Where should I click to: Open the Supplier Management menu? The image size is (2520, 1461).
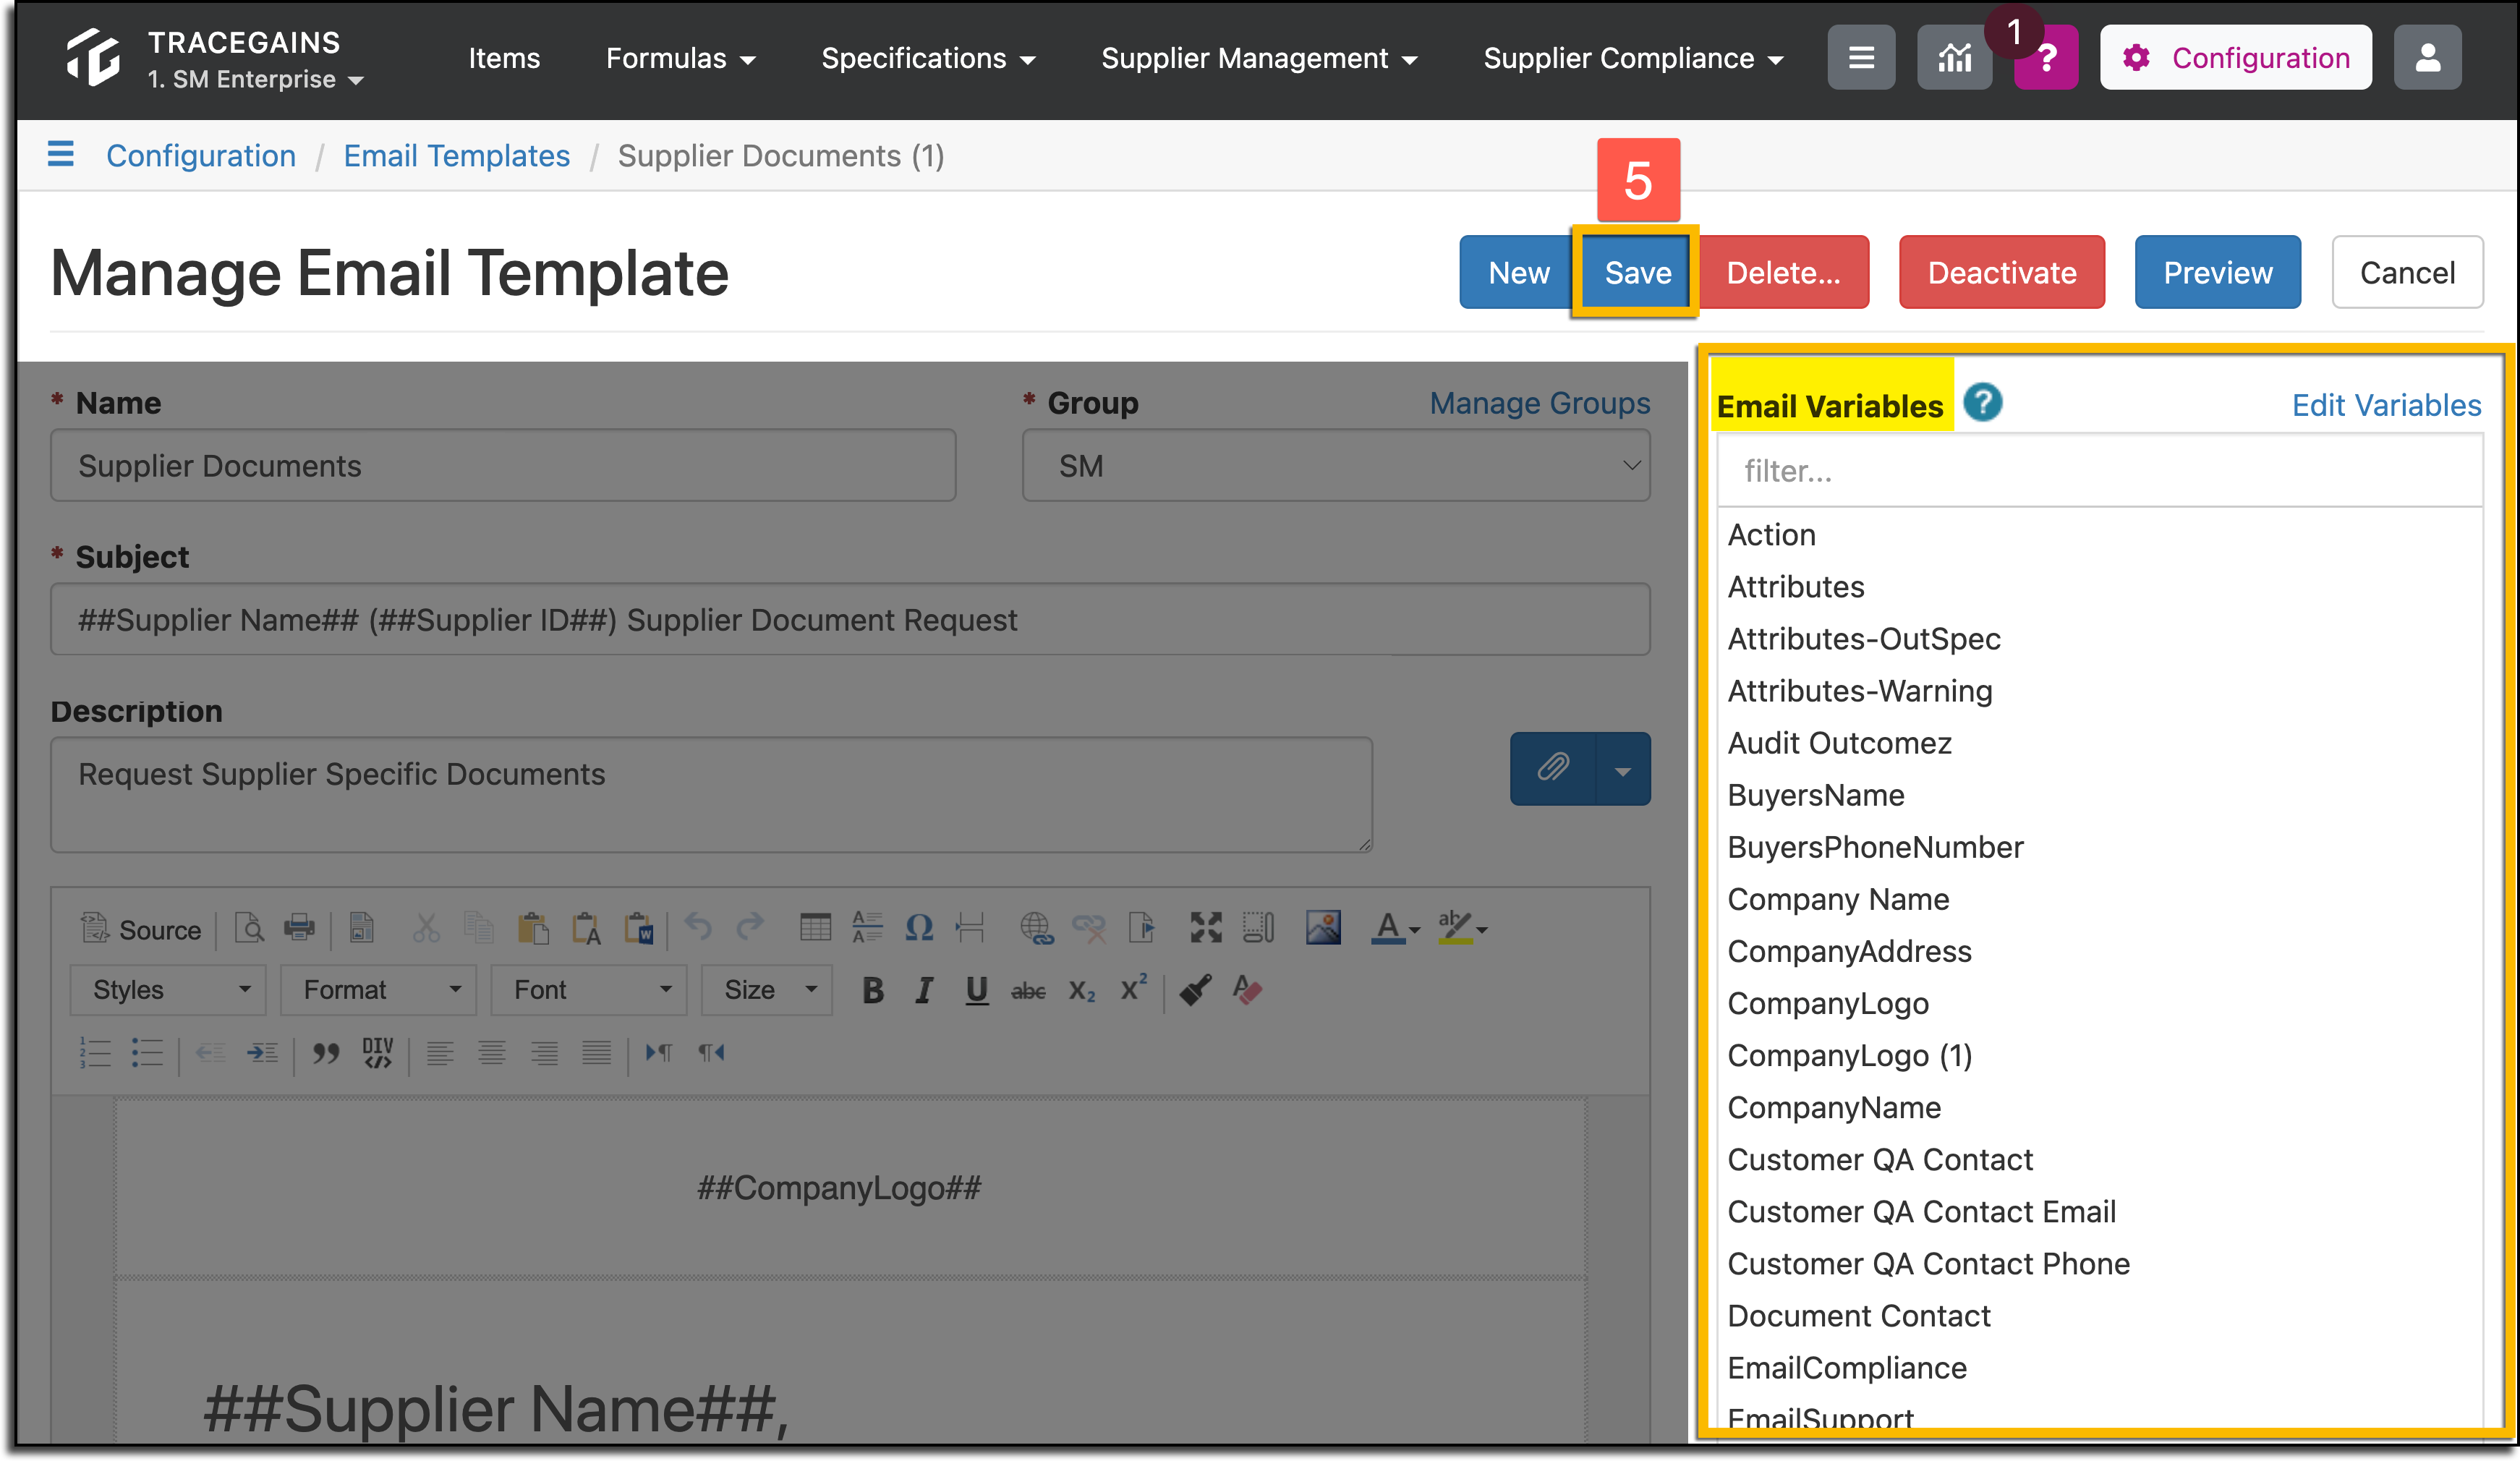(x=1258, y=58)
